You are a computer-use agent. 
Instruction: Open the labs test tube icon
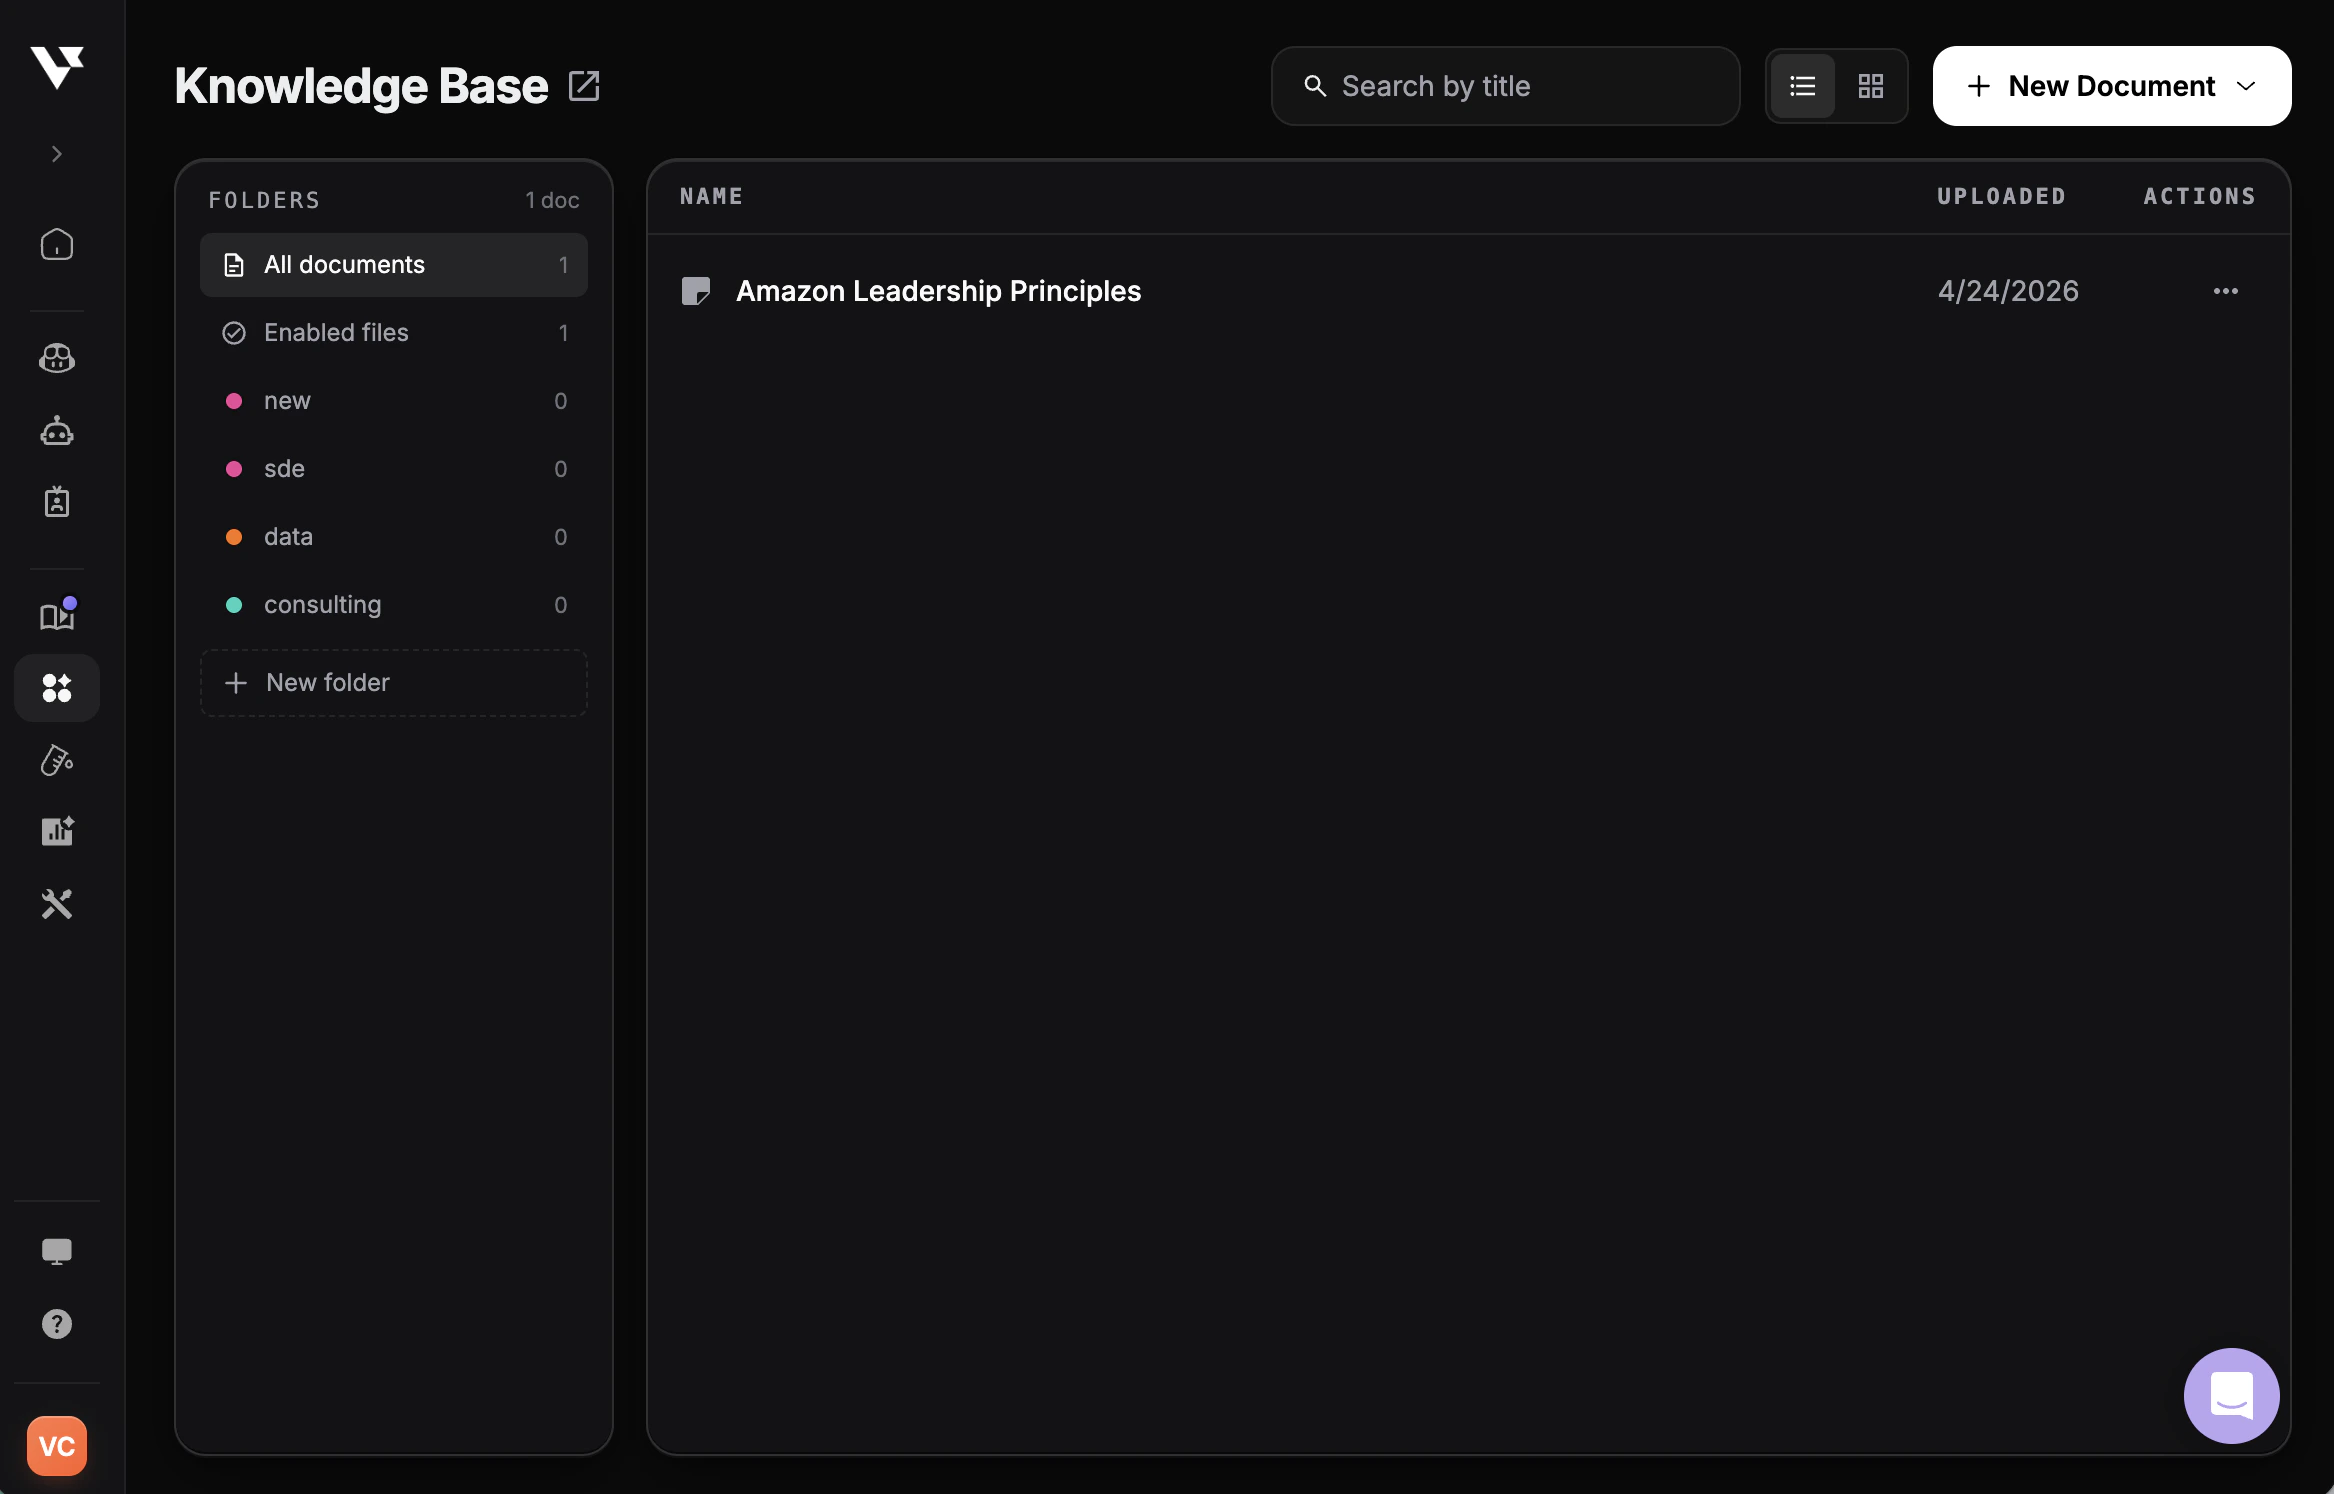(56, 760)
